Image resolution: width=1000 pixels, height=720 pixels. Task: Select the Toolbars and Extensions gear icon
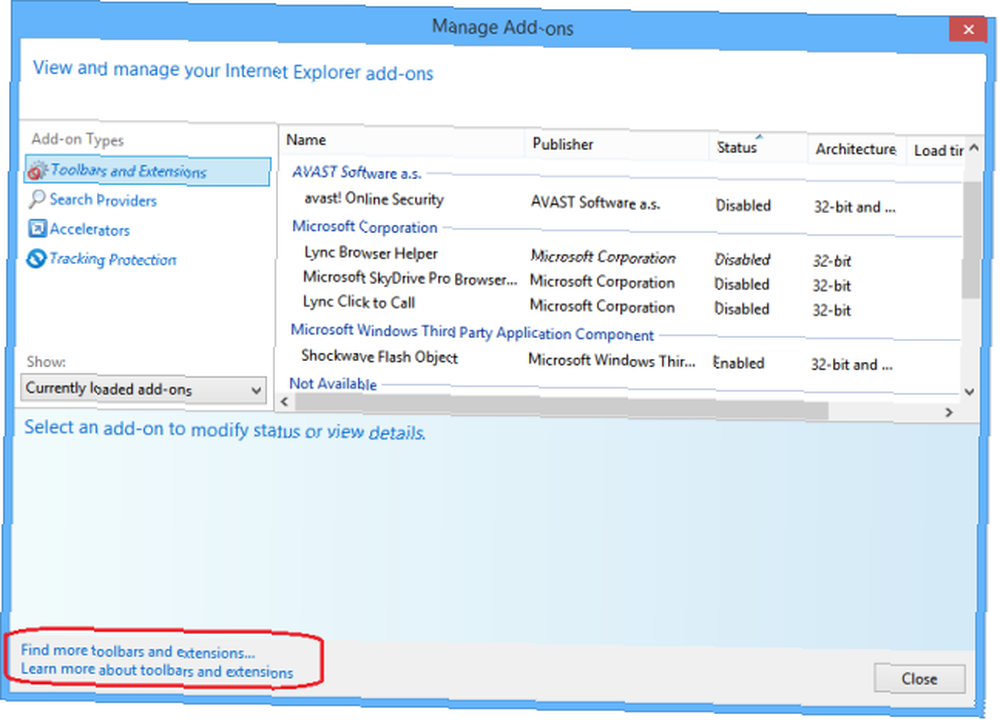pos(38,171)
